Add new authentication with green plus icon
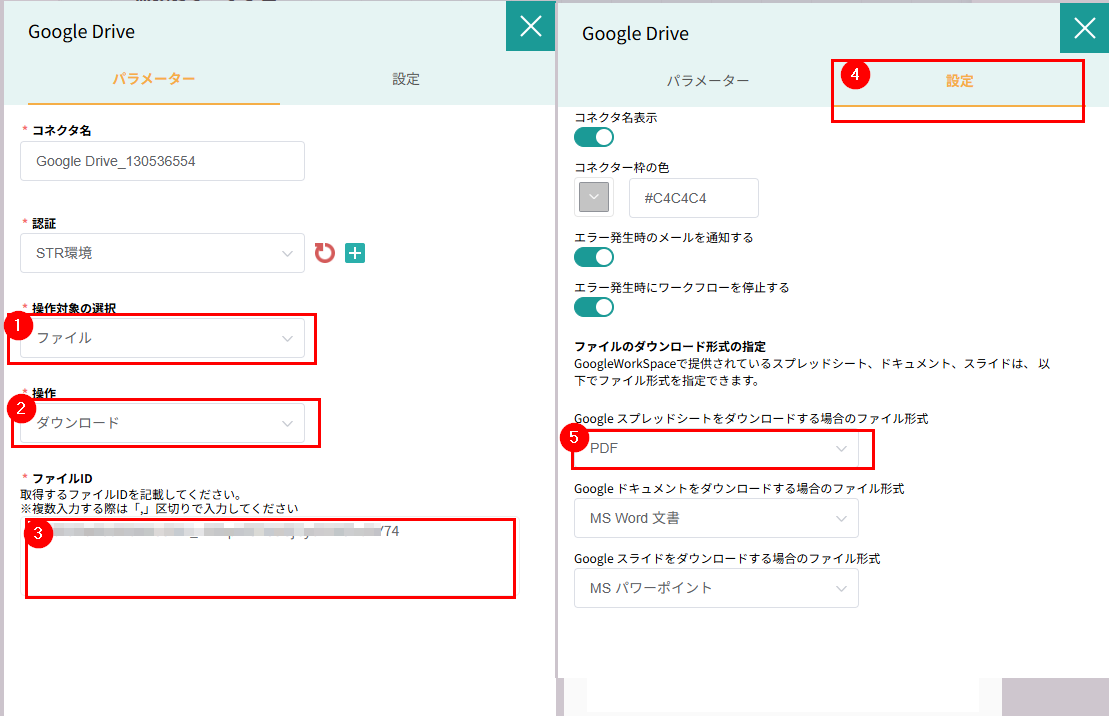1109x716 pixels. coord(355,253)
